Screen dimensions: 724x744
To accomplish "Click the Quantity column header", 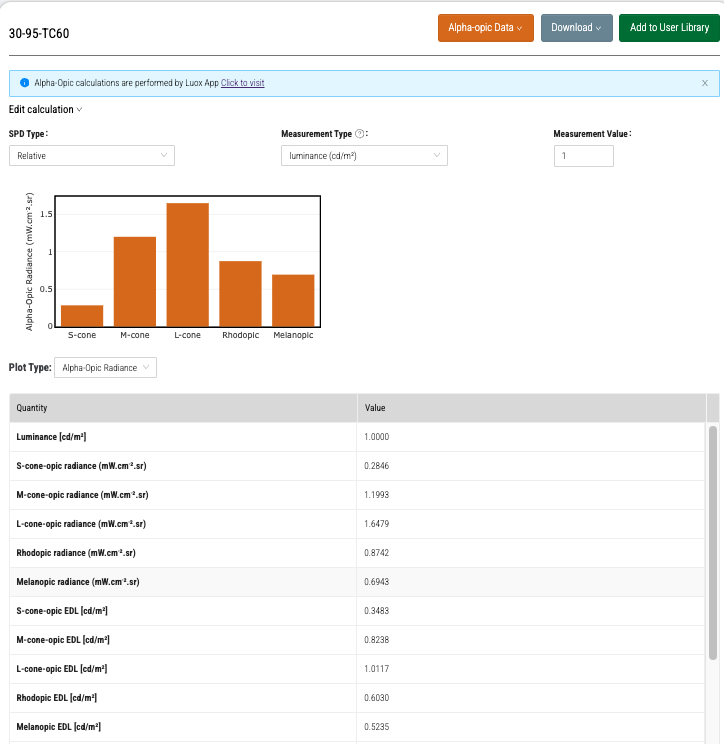I will 183,408.
